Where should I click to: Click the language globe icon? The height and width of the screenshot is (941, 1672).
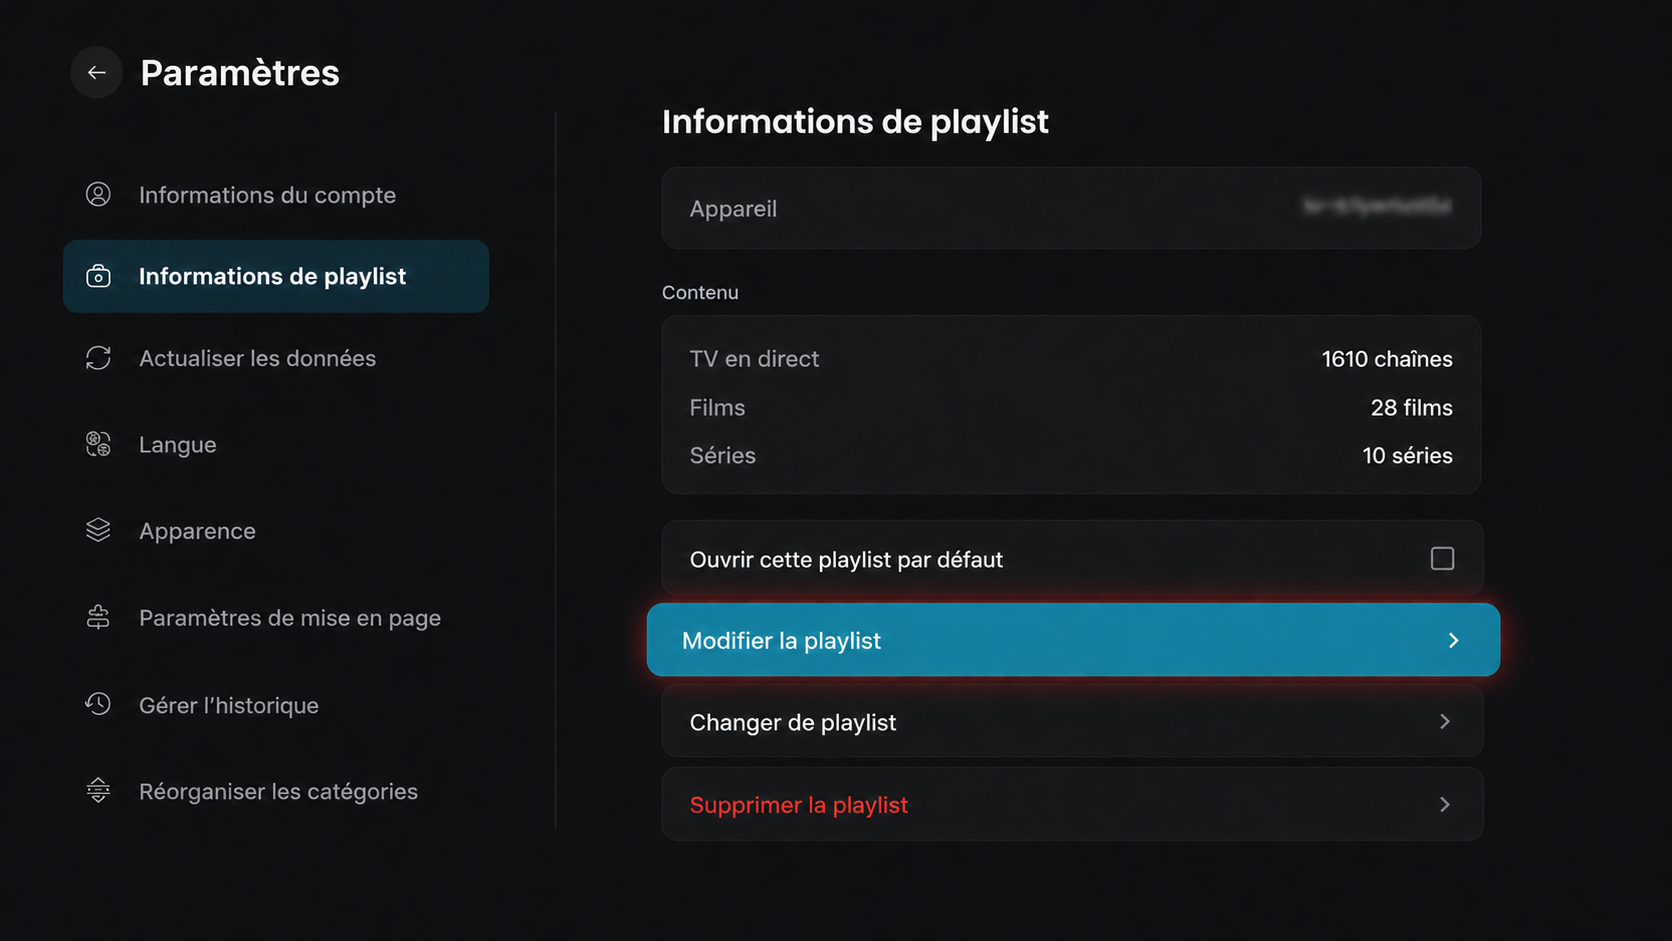pos(98,444)
